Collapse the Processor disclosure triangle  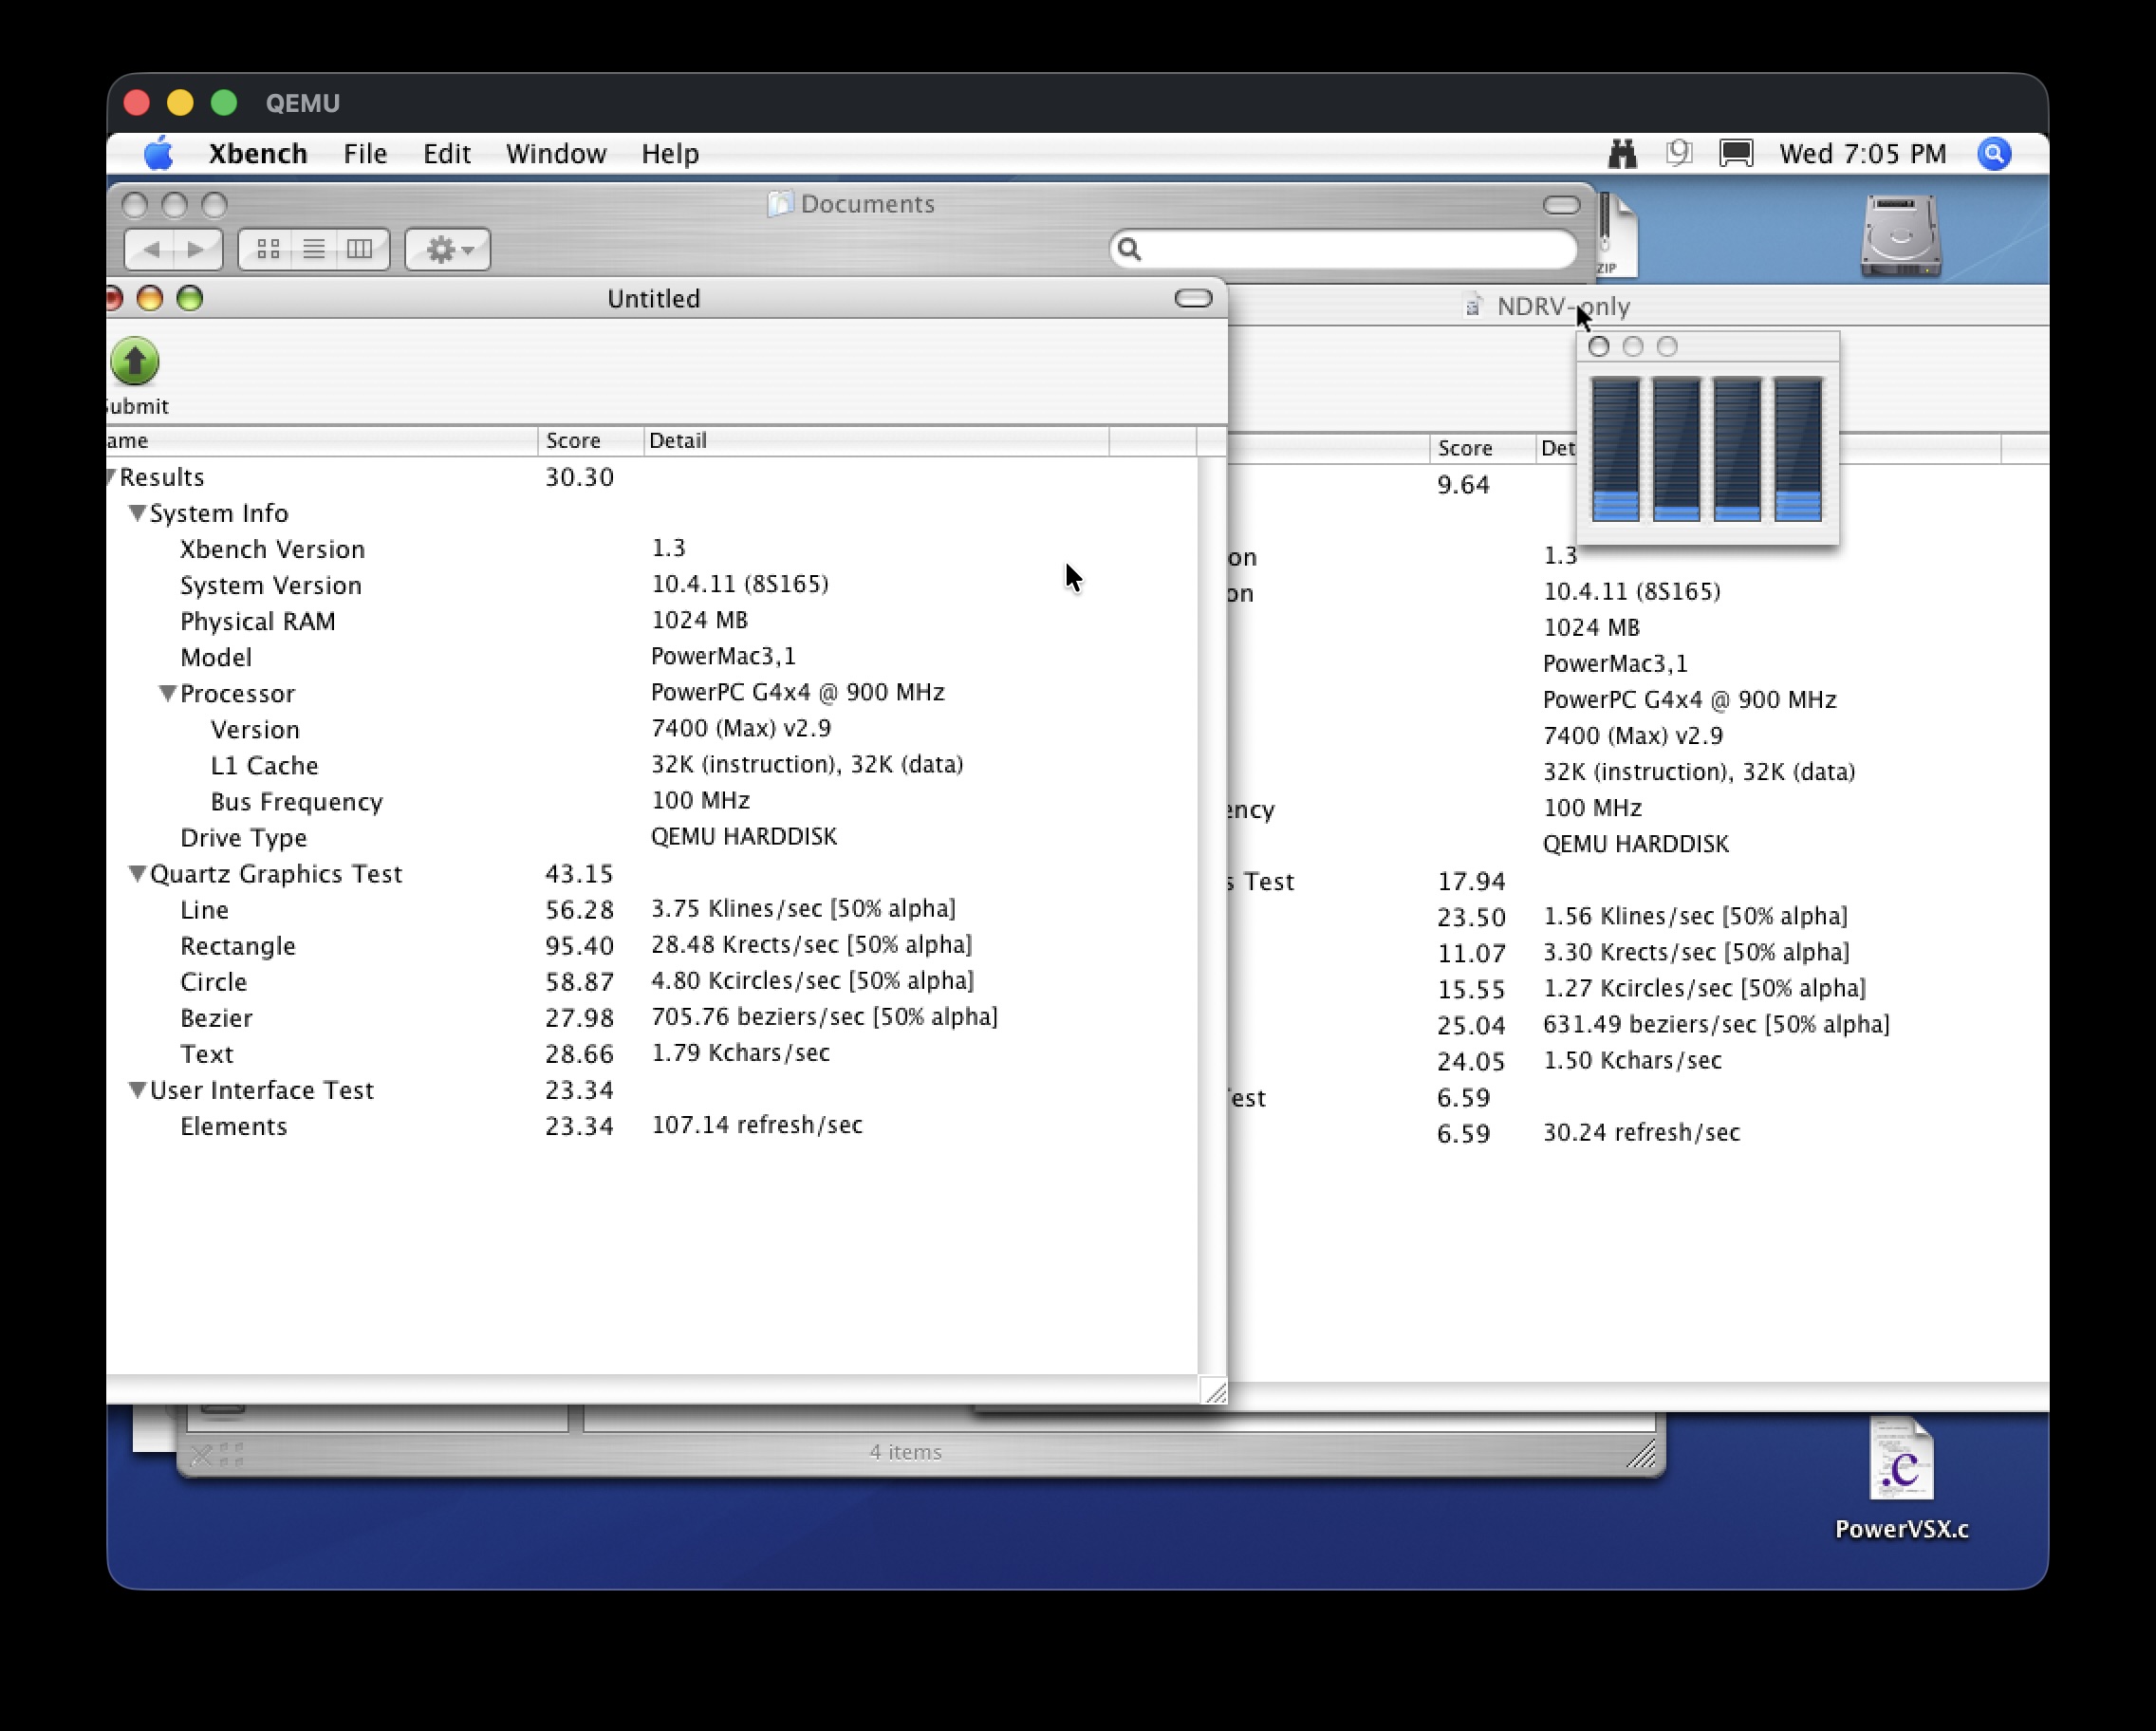tap(168, 693)
